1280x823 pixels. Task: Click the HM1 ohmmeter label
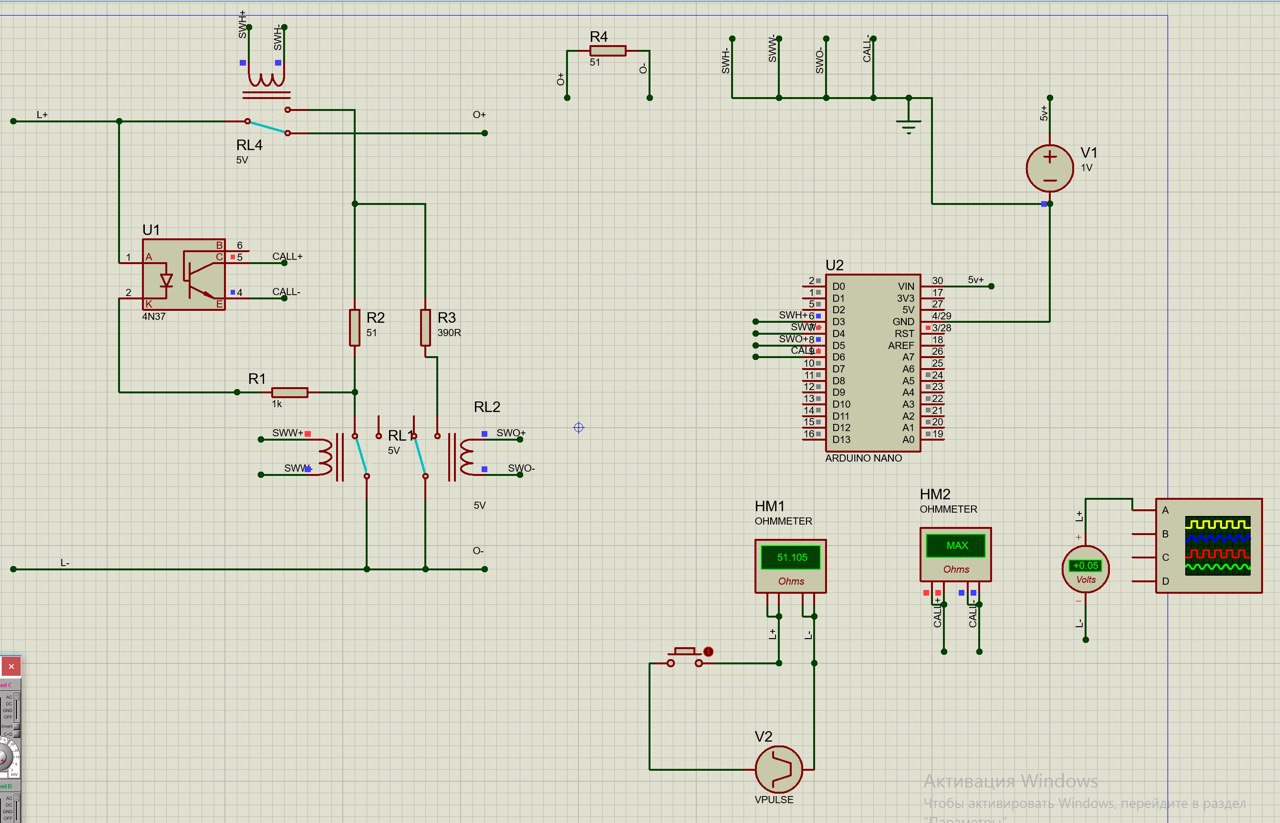pyautogui.click(x=770, y=507)
